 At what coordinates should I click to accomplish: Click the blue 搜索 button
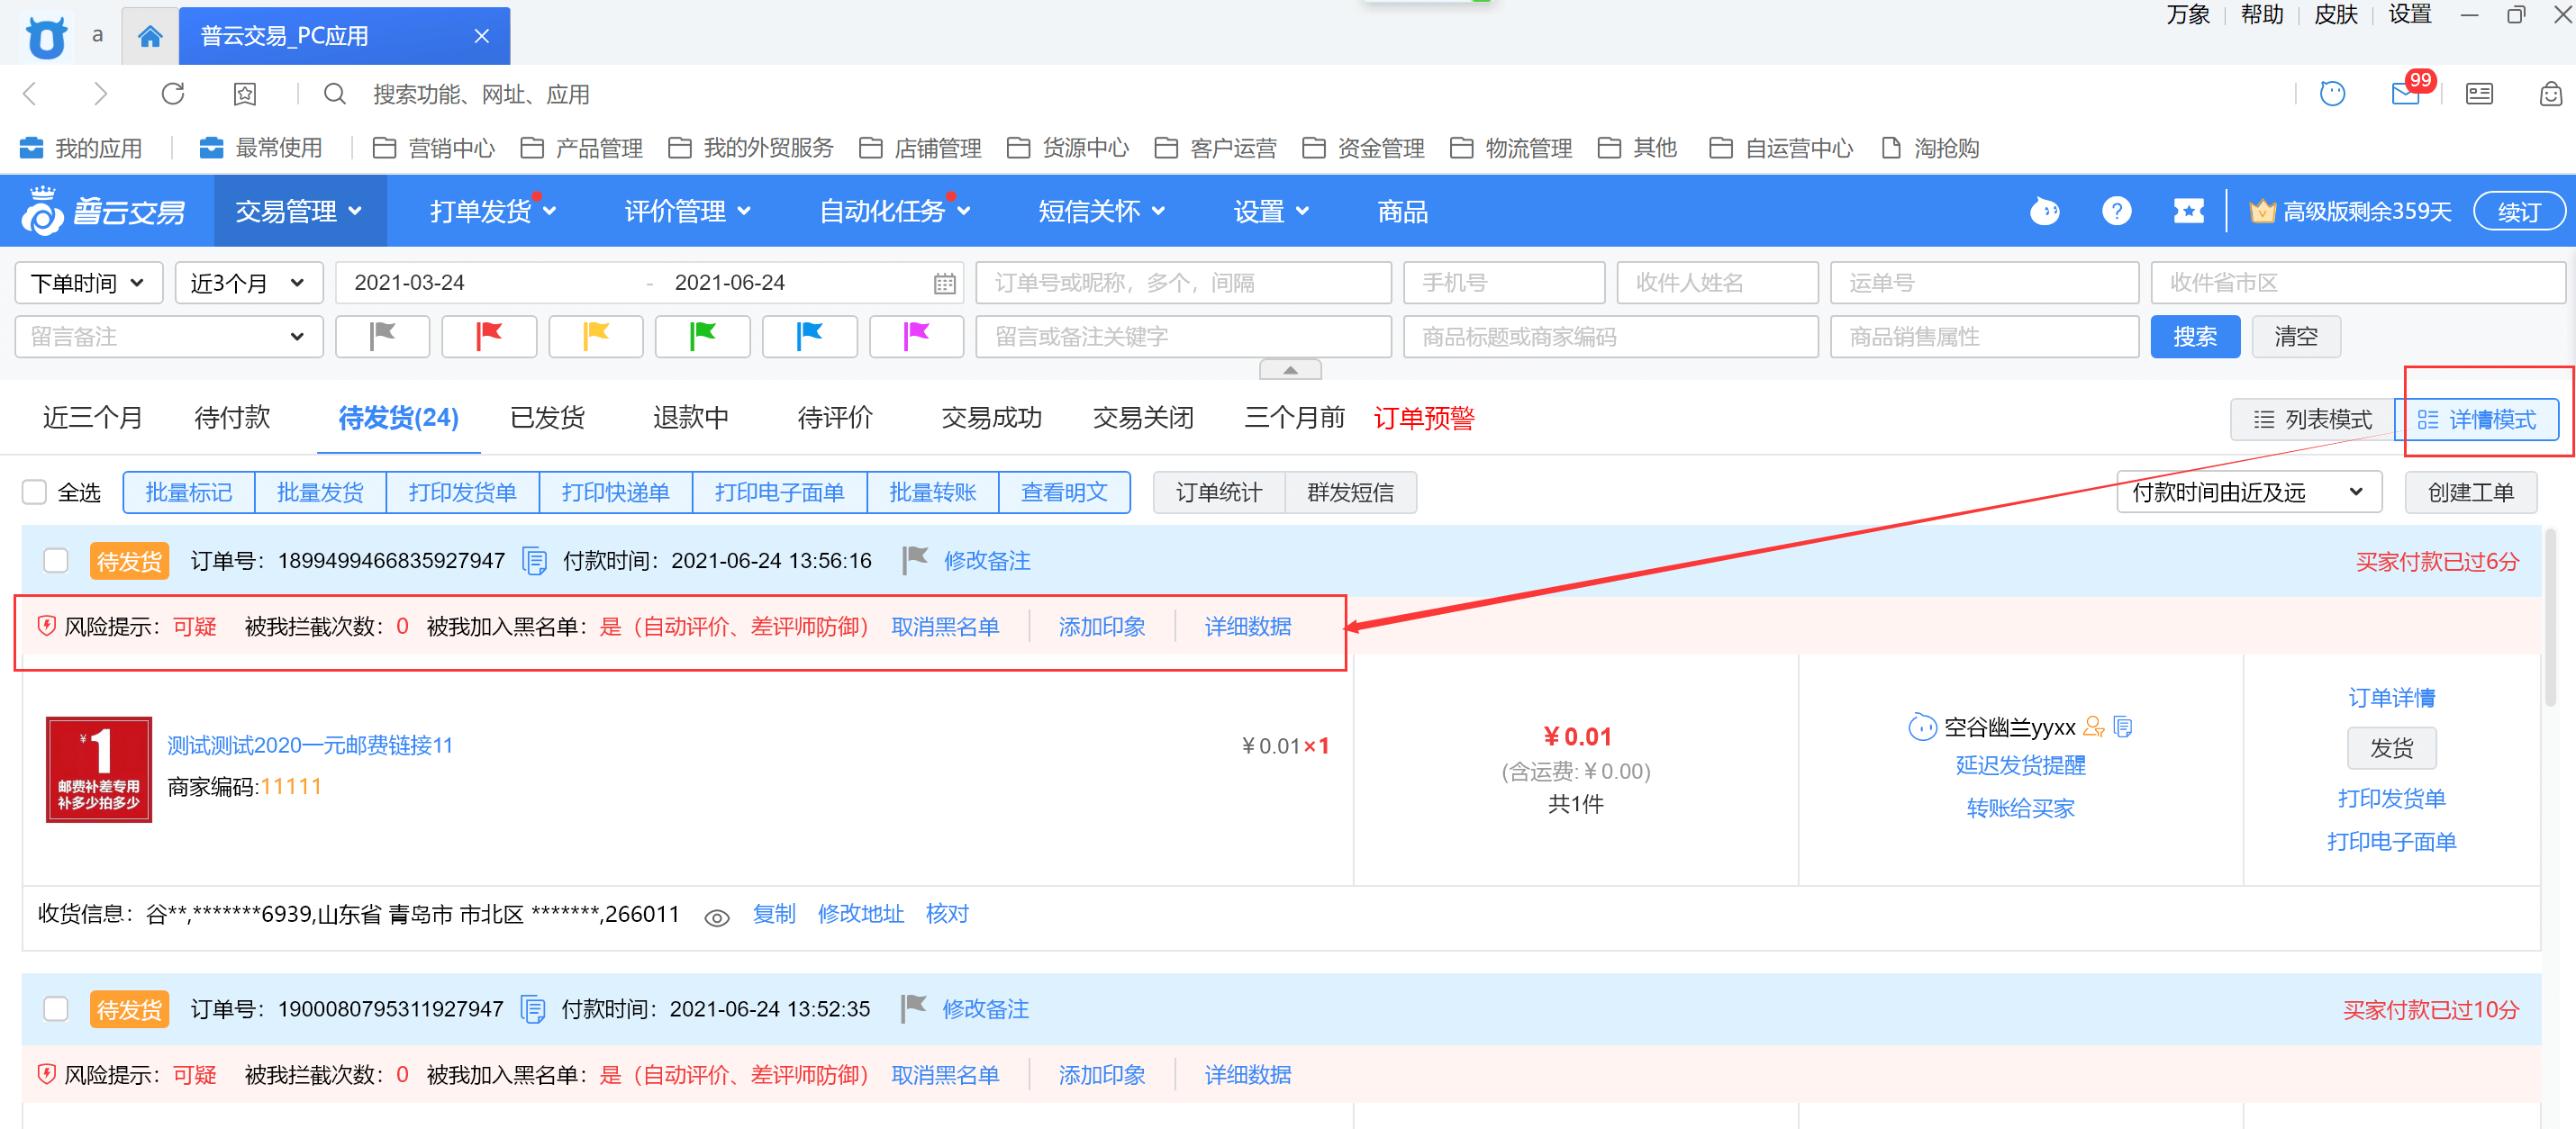coord(2194,337)
